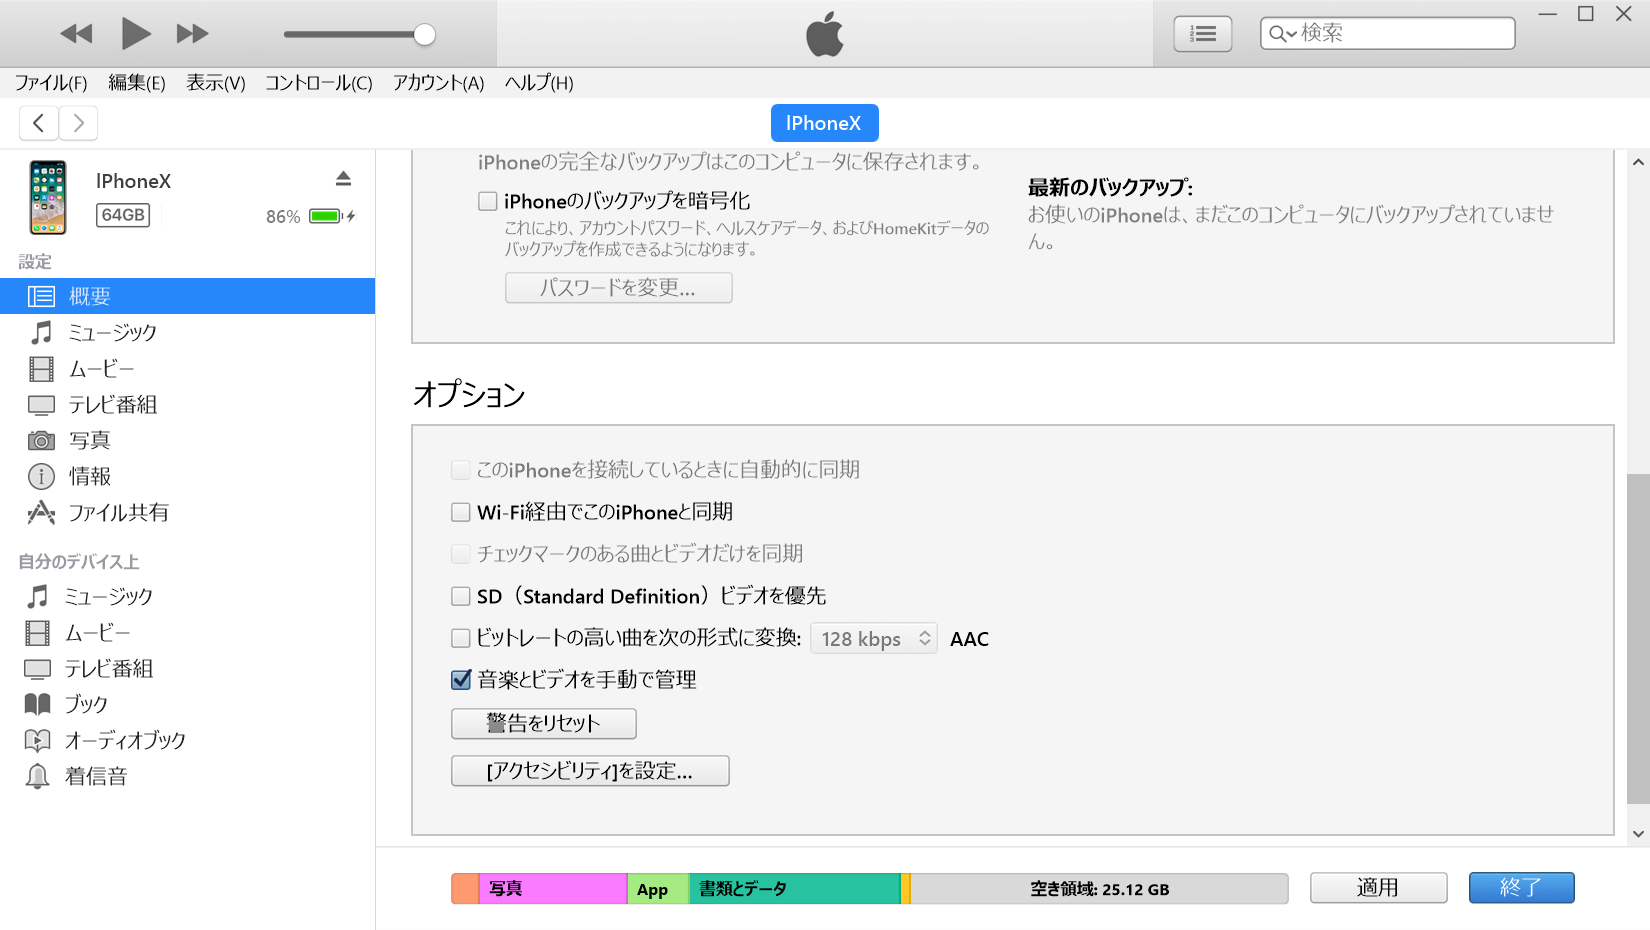Eject the IPhoneX device
Image resolution: width=1650 pixels, height=930 pixels.
343,178
